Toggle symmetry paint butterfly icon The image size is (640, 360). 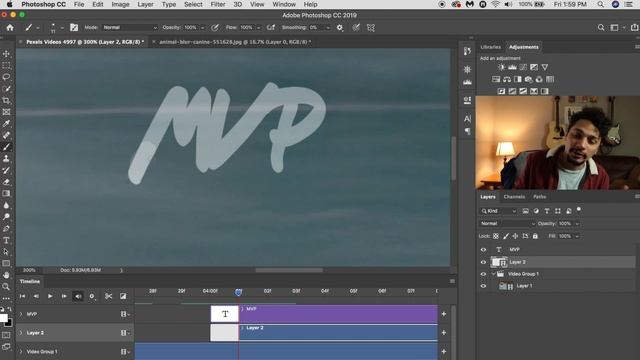[371, 27]
